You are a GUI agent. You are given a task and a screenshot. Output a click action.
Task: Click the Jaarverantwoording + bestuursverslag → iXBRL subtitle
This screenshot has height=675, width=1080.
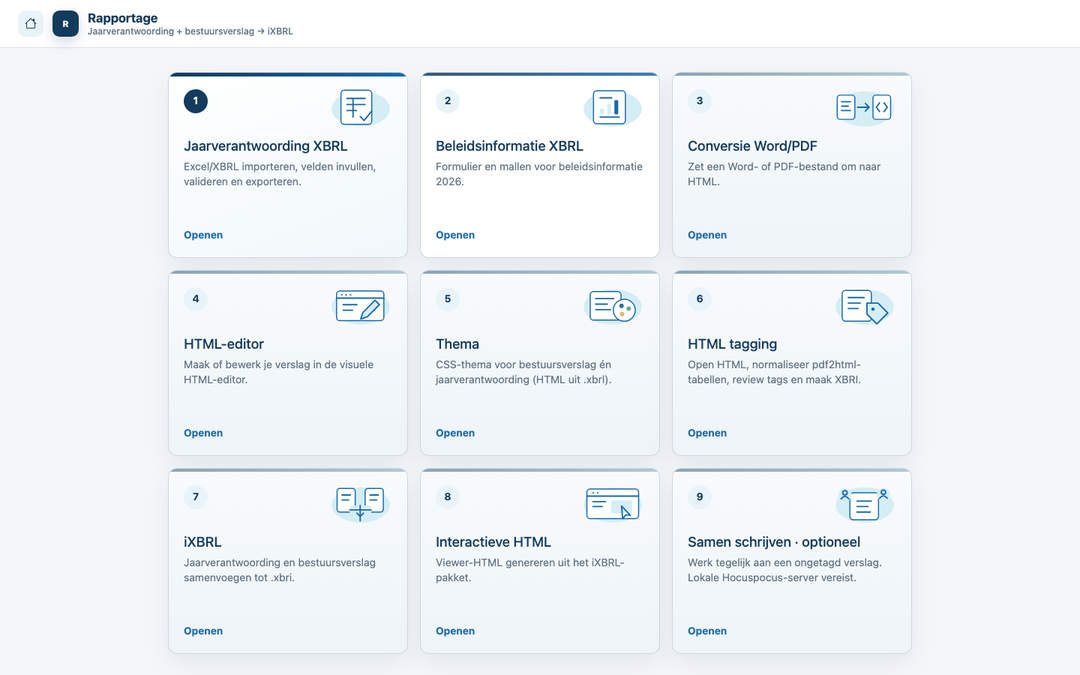click(x=190, y=32)
